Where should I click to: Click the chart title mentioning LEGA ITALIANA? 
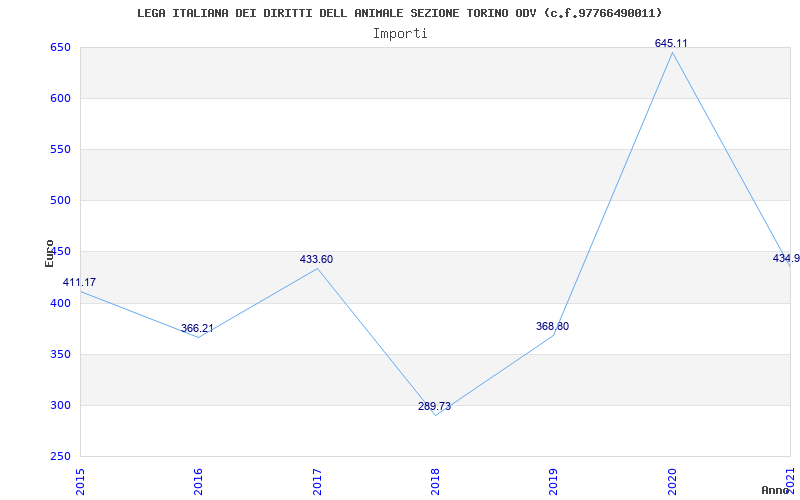tap(399, 13)
